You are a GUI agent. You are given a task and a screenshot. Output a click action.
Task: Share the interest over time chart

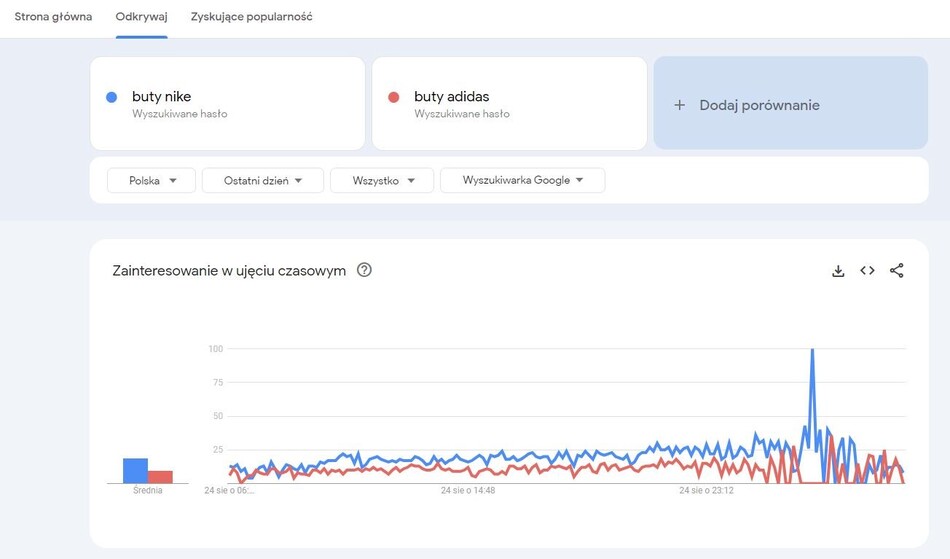tap(896, 271)
